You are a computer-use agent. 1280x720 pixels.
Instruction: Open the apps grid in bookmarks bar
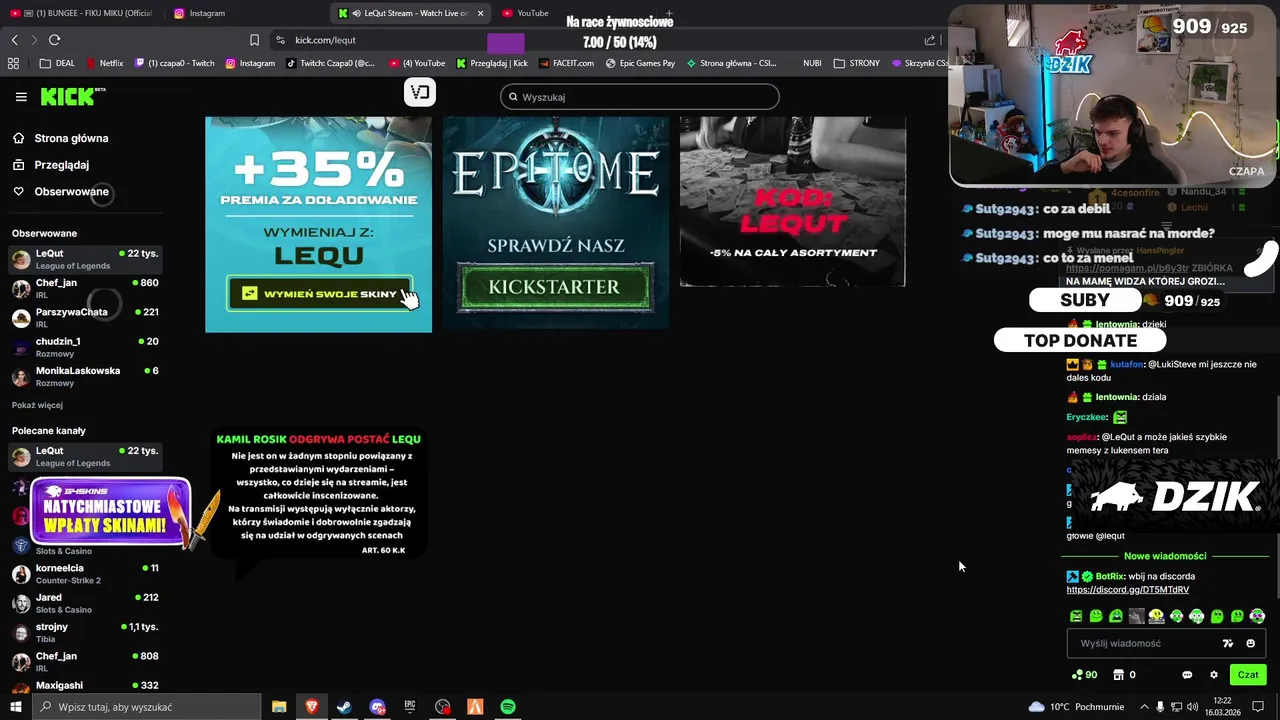point(13,63)
